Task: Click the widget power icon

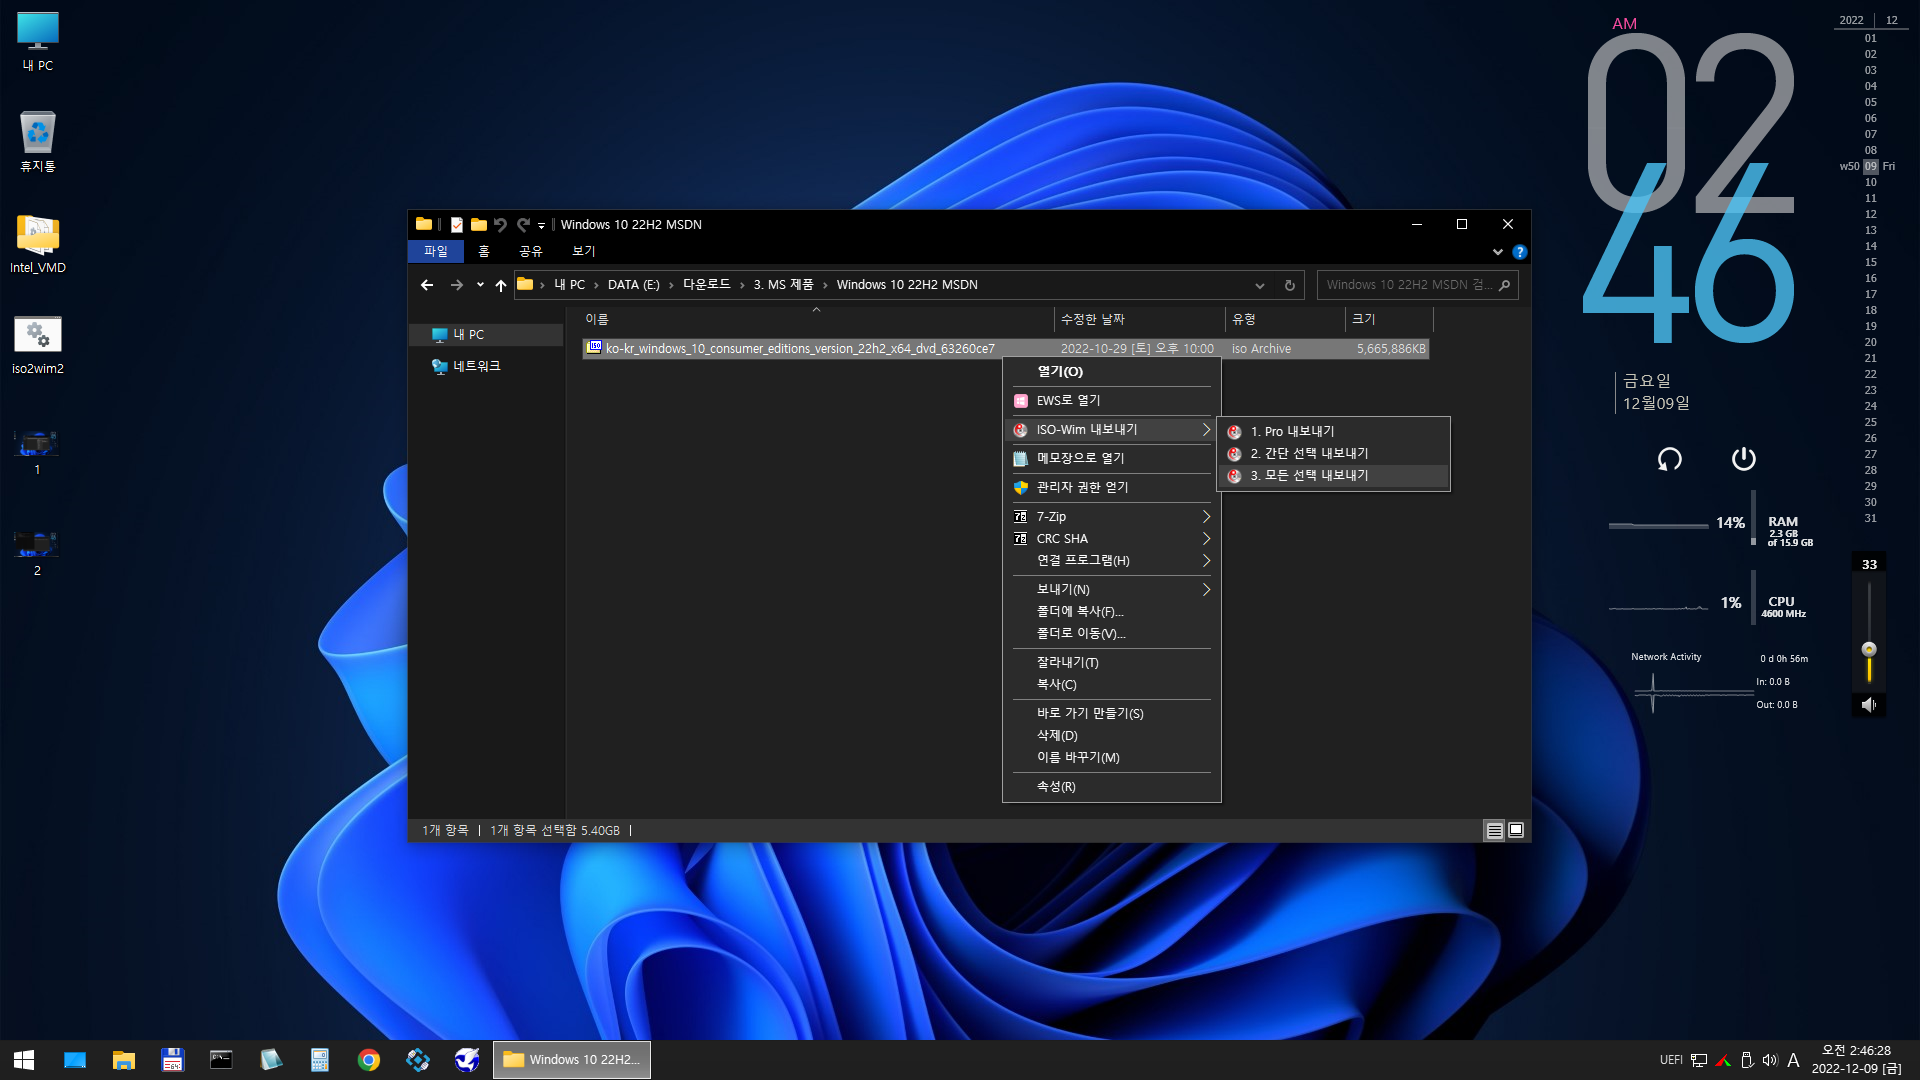Action: coord(1743,459)
